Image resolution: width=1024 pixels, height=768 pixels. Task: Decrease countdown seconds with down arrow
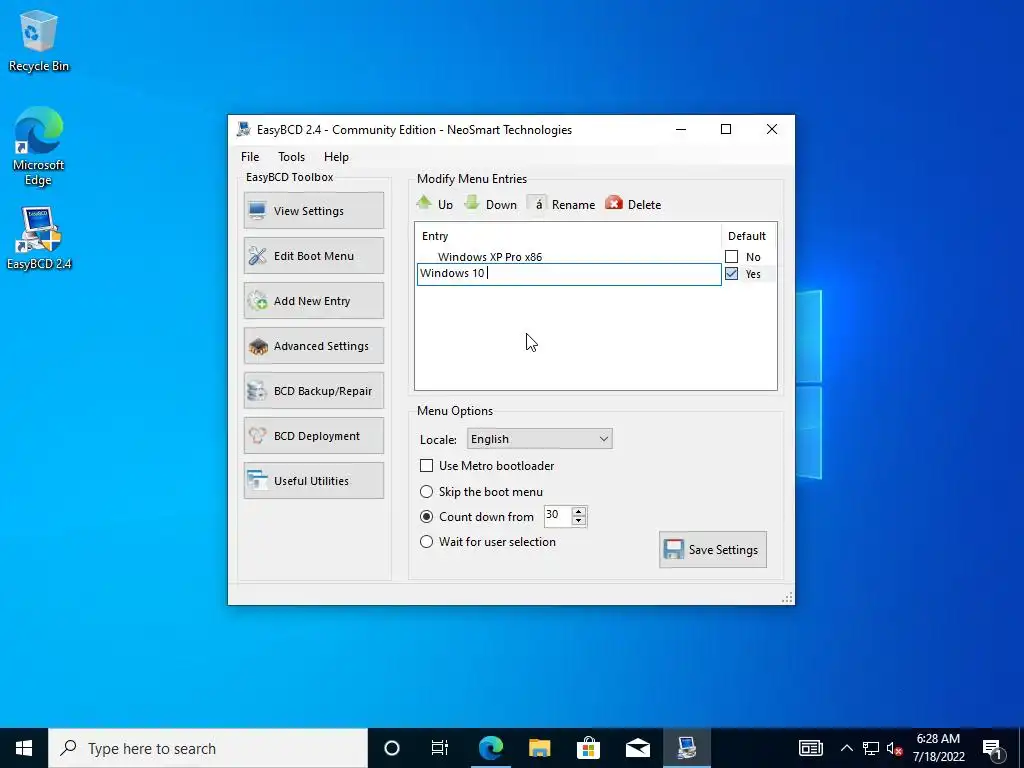point(579,520)
